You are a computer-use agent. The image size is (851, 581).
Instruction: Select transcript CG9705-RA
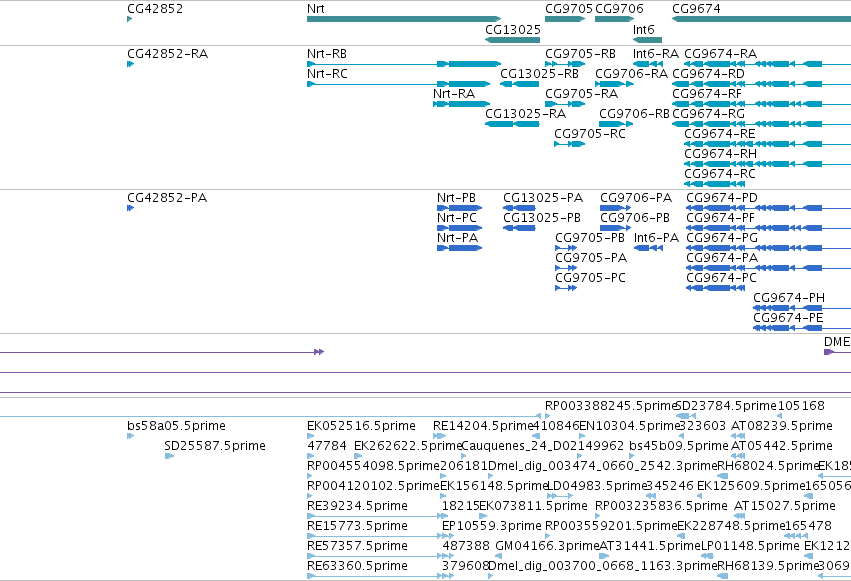(x=565, y=104)
